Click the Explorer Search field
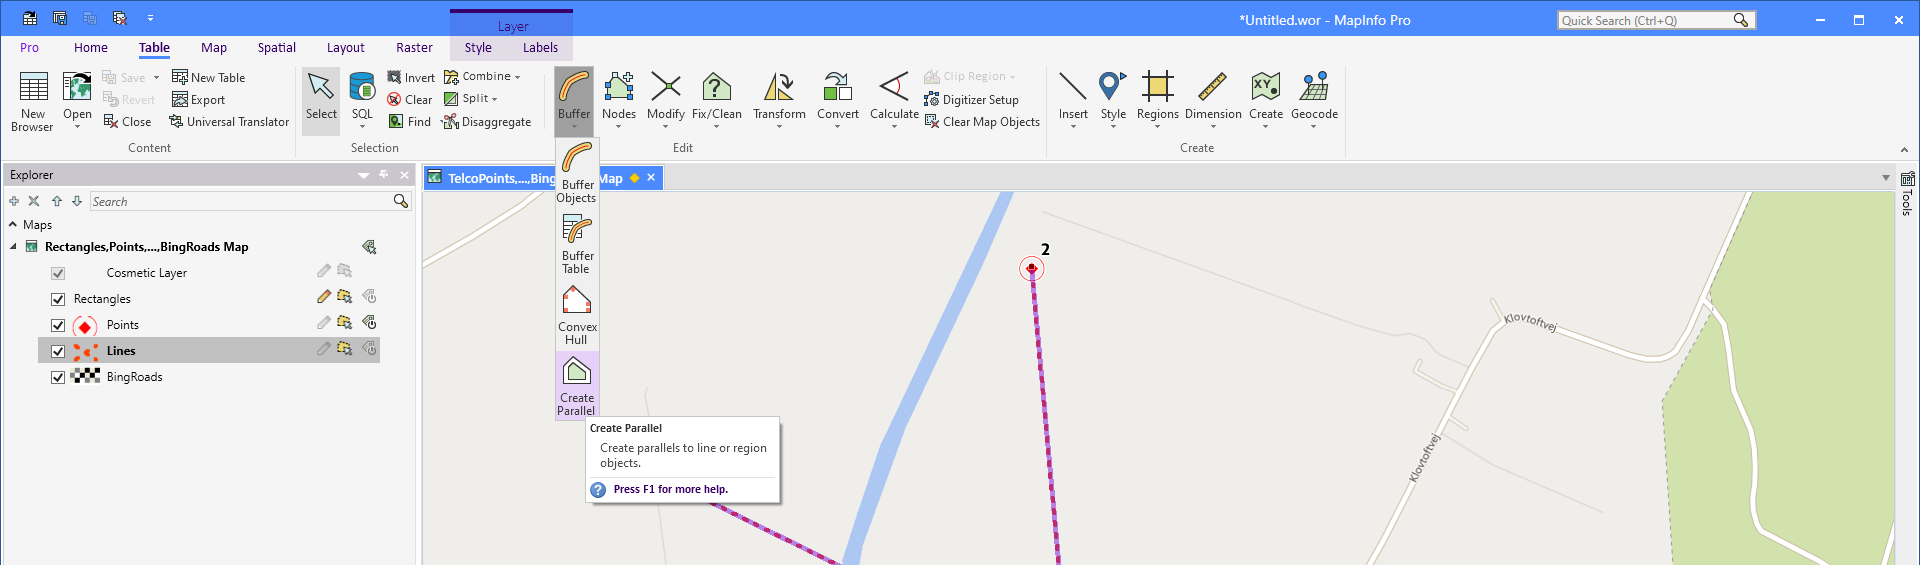This screenshot has width=1920, height=565. [250, 201]
